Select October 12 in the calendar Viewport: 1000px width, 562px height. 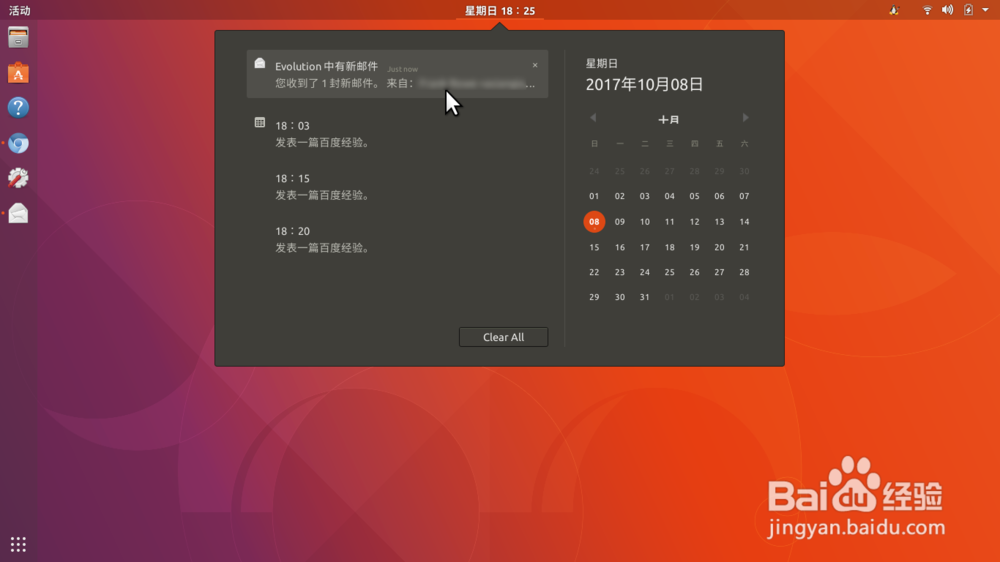[694, 221]
